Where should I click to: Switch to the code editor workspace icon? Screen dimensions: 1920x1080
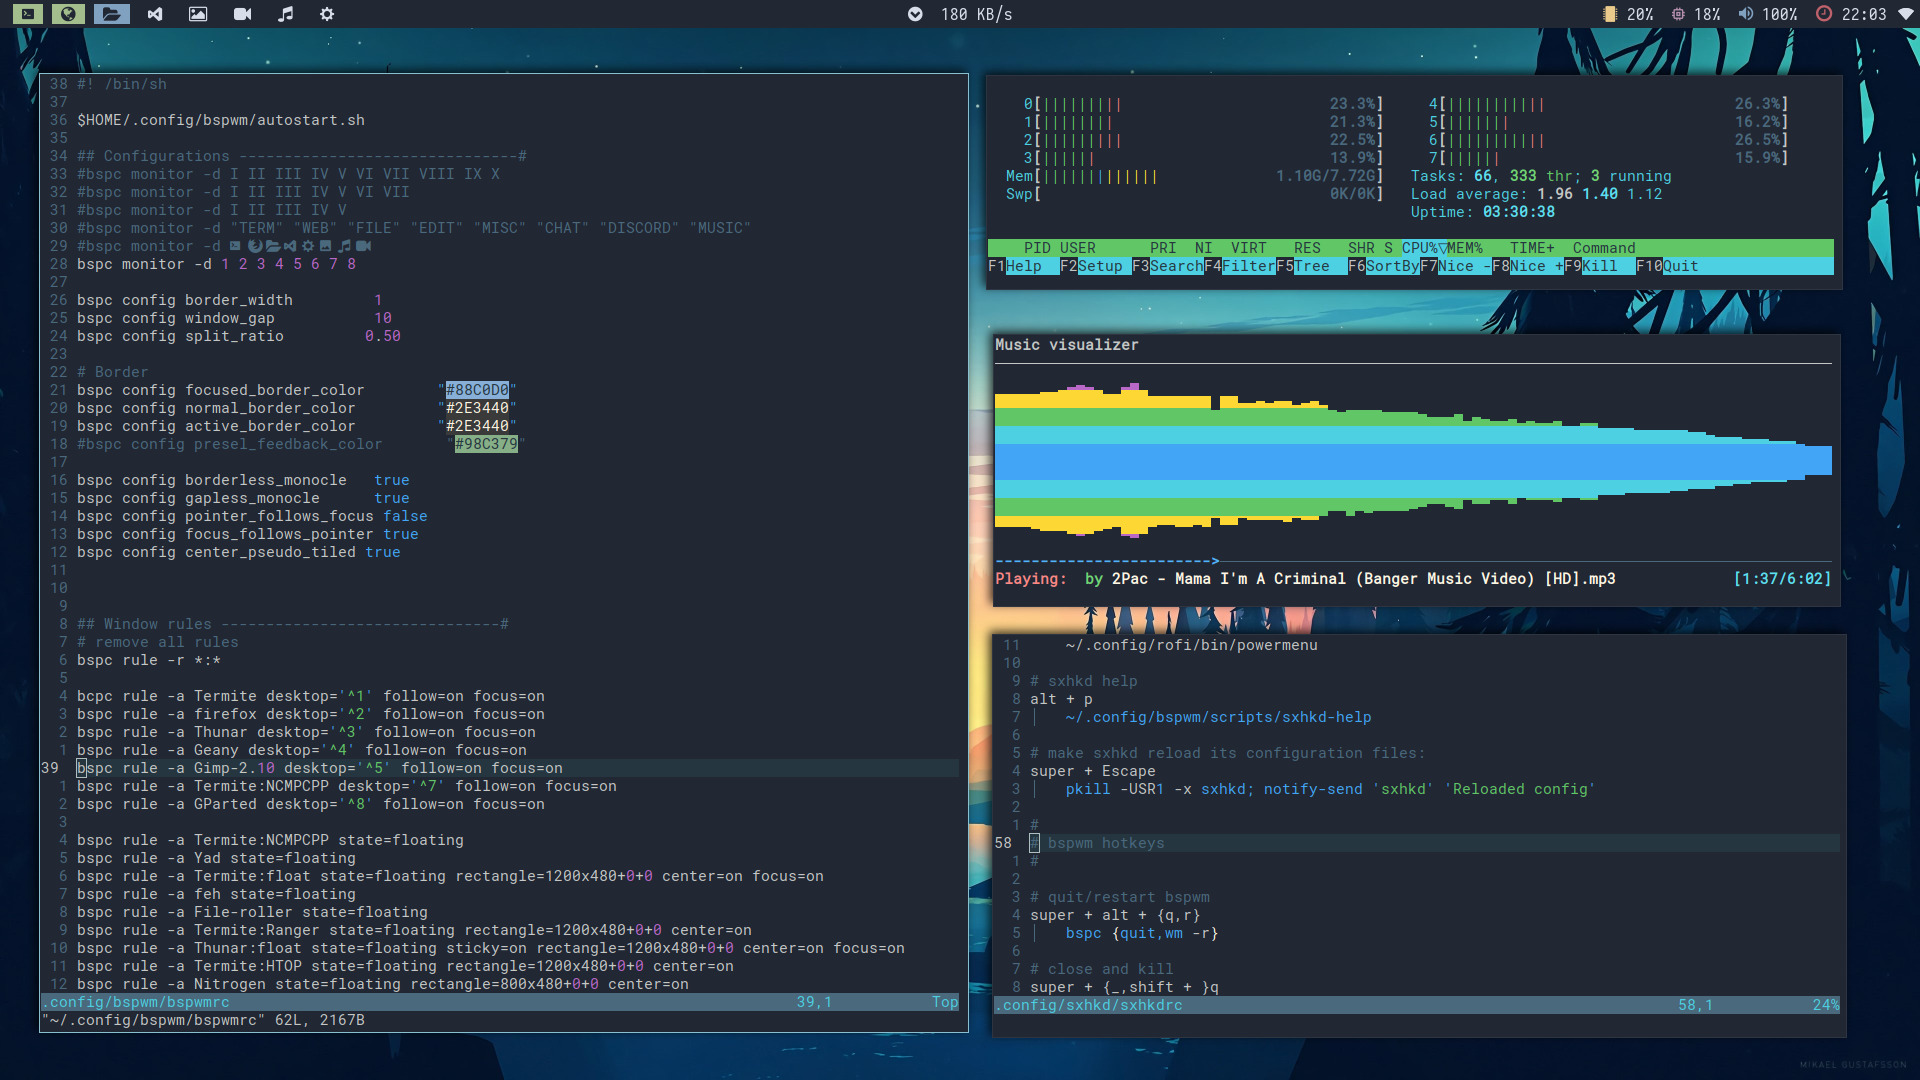tap(155, 14)
